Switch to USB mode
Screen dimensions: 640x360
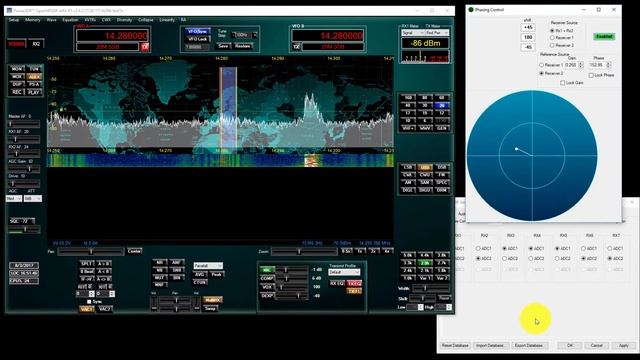[x=425, y=167]
